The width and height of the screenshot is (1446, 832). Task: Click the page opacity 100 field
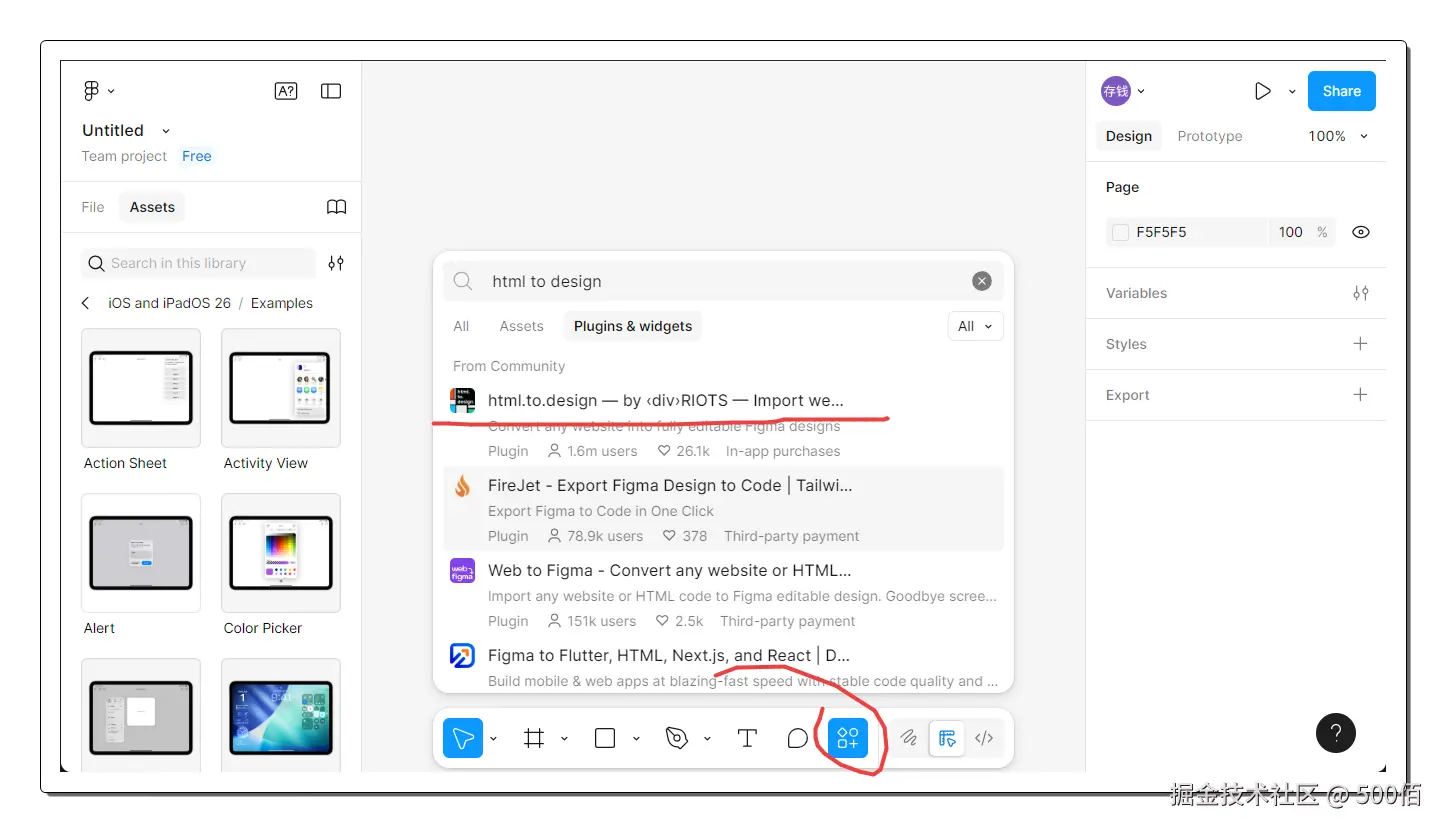pos(1291,232)
